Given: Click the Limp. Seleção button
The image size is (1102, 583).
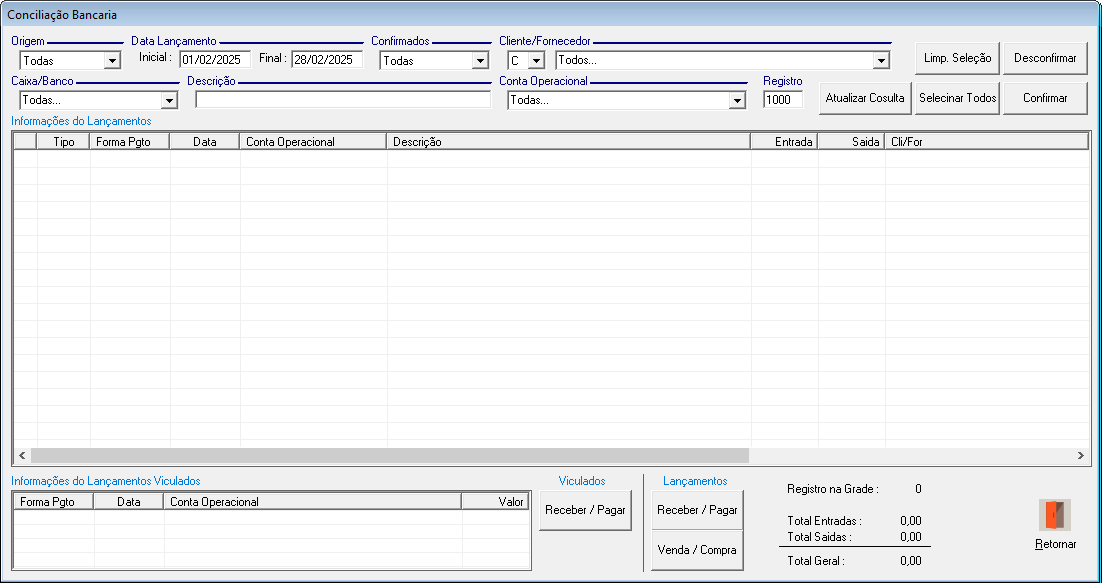Looking at the screenshot, I should coord(957,58).
